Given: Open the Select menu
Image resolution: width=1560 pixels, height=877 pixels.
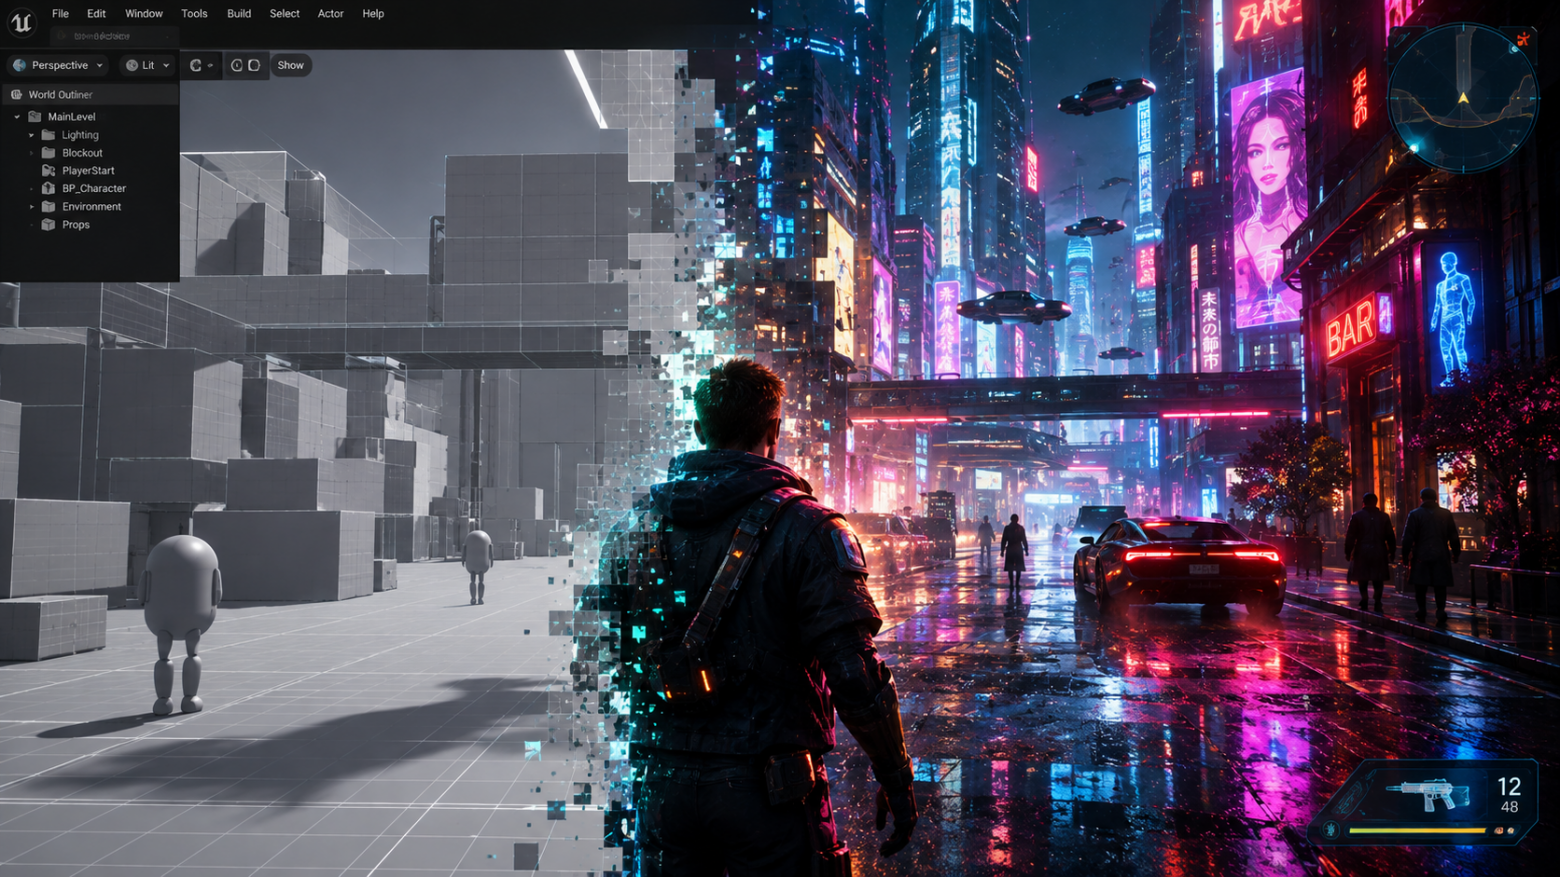Looking at the screenshot, I should (284, 14).
